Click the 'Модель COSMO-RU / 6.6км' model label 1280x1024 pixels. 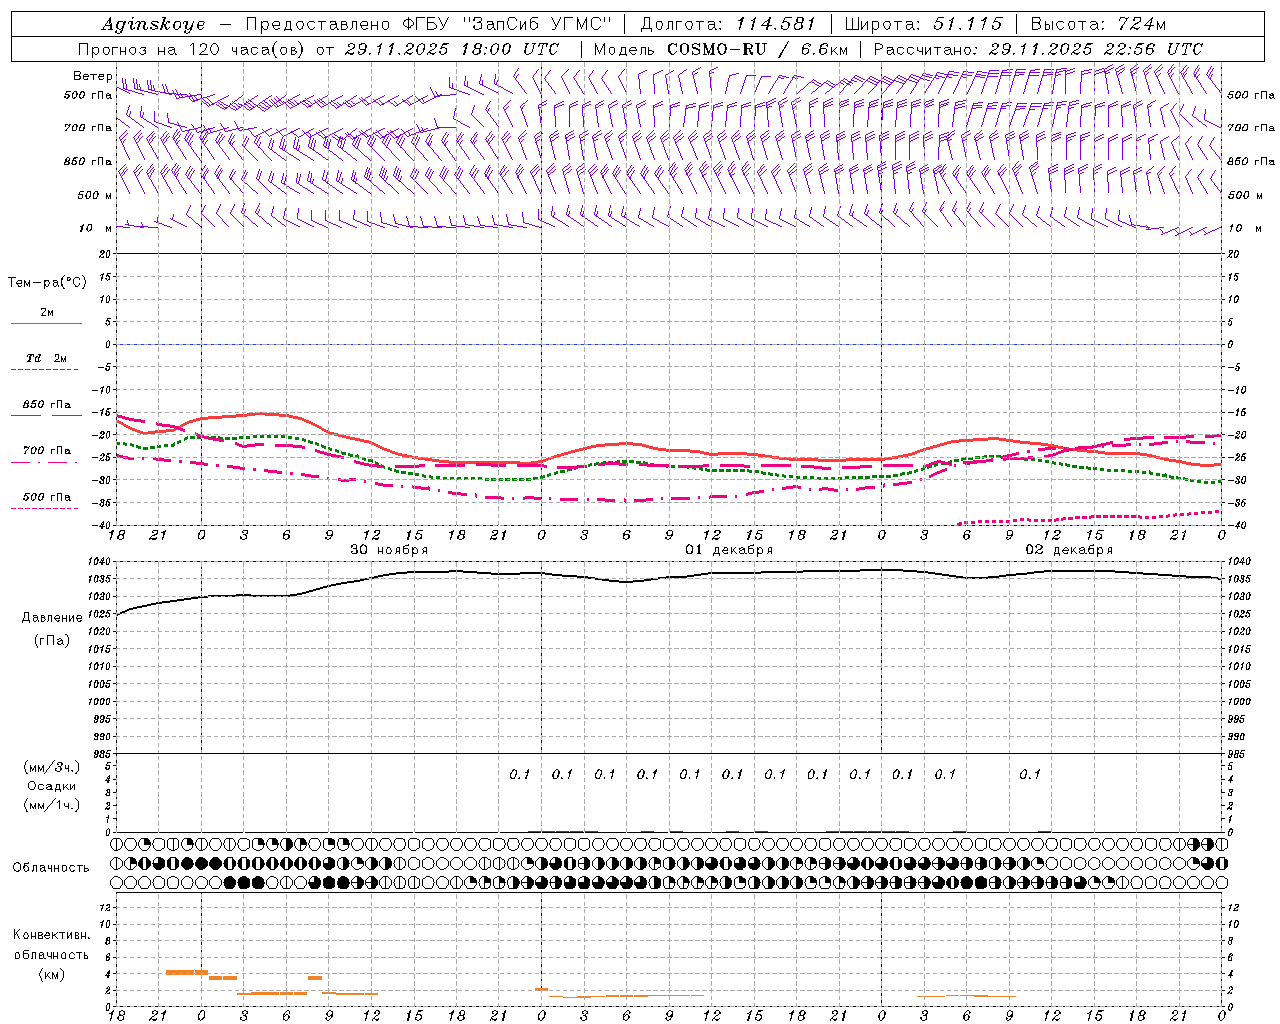[720, 49]
